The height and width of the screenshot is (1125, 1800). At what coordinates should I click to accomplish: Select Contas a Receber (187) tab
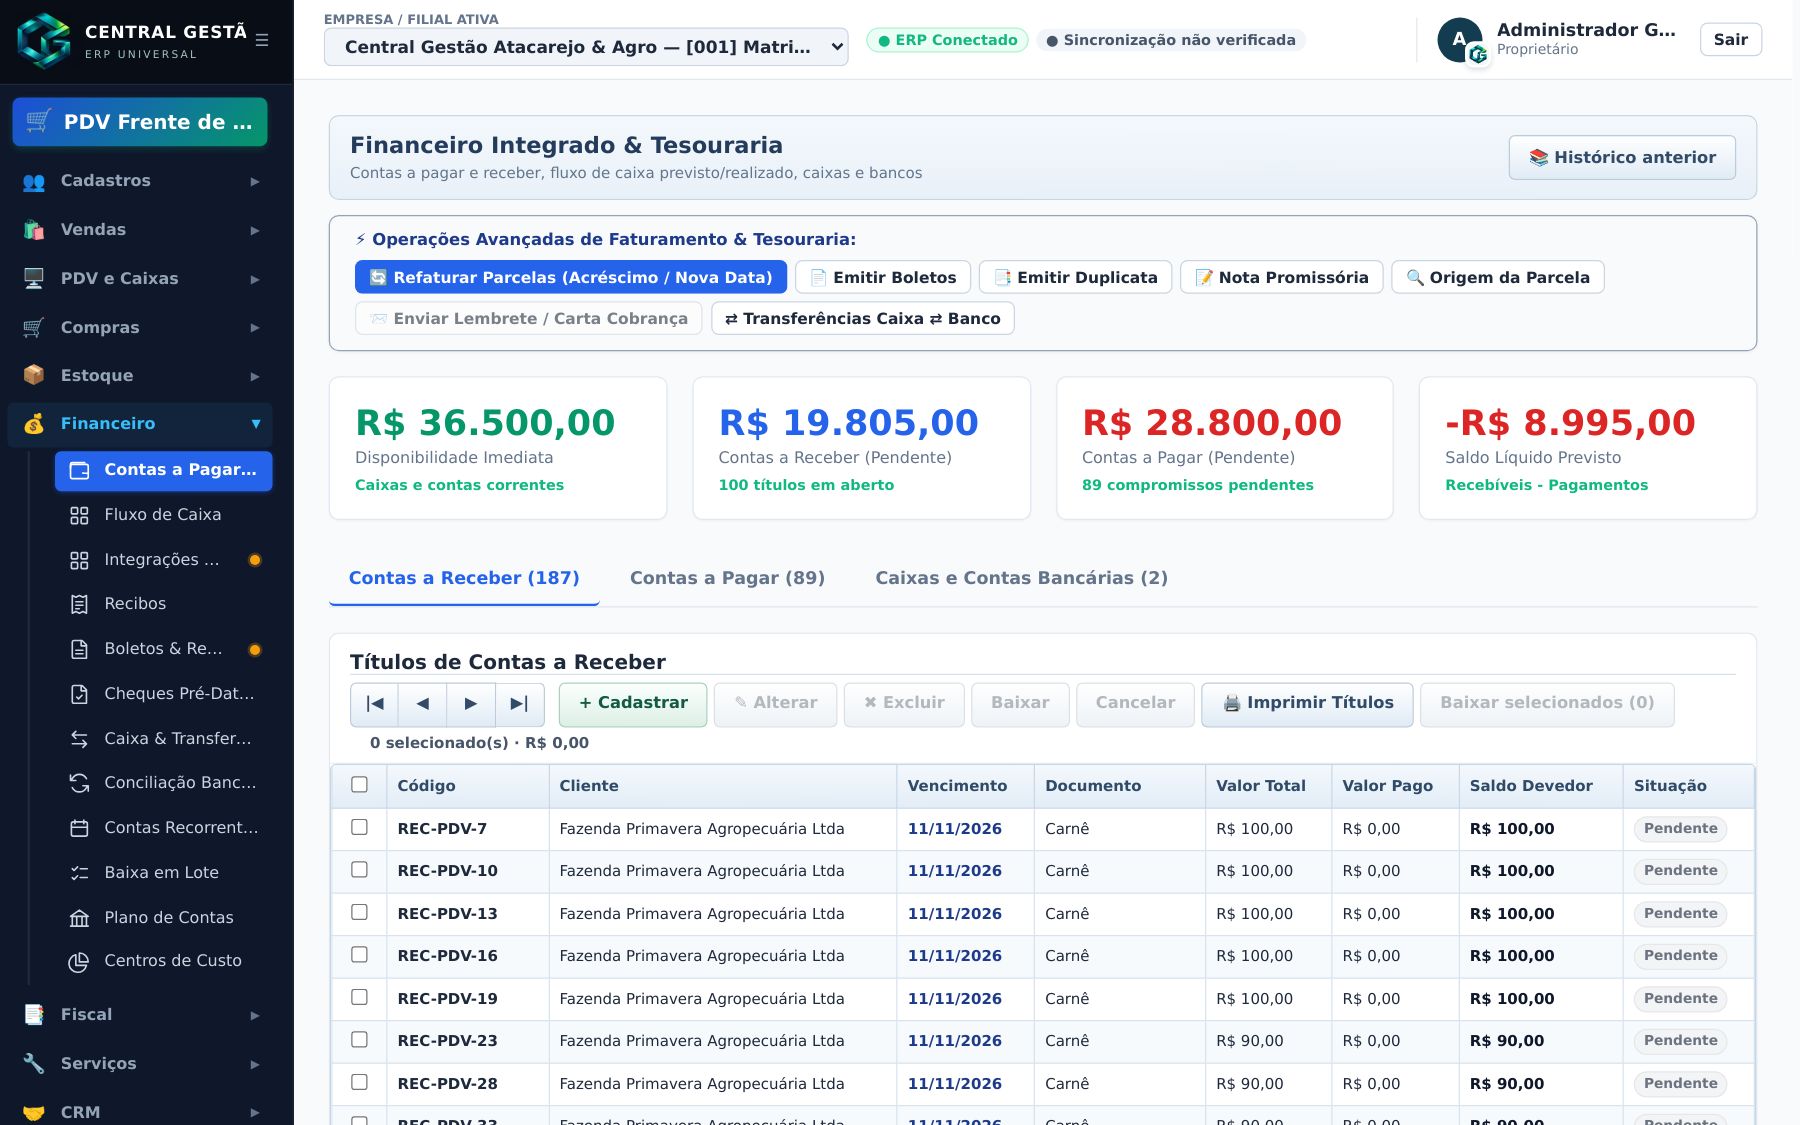pos(464,578)
